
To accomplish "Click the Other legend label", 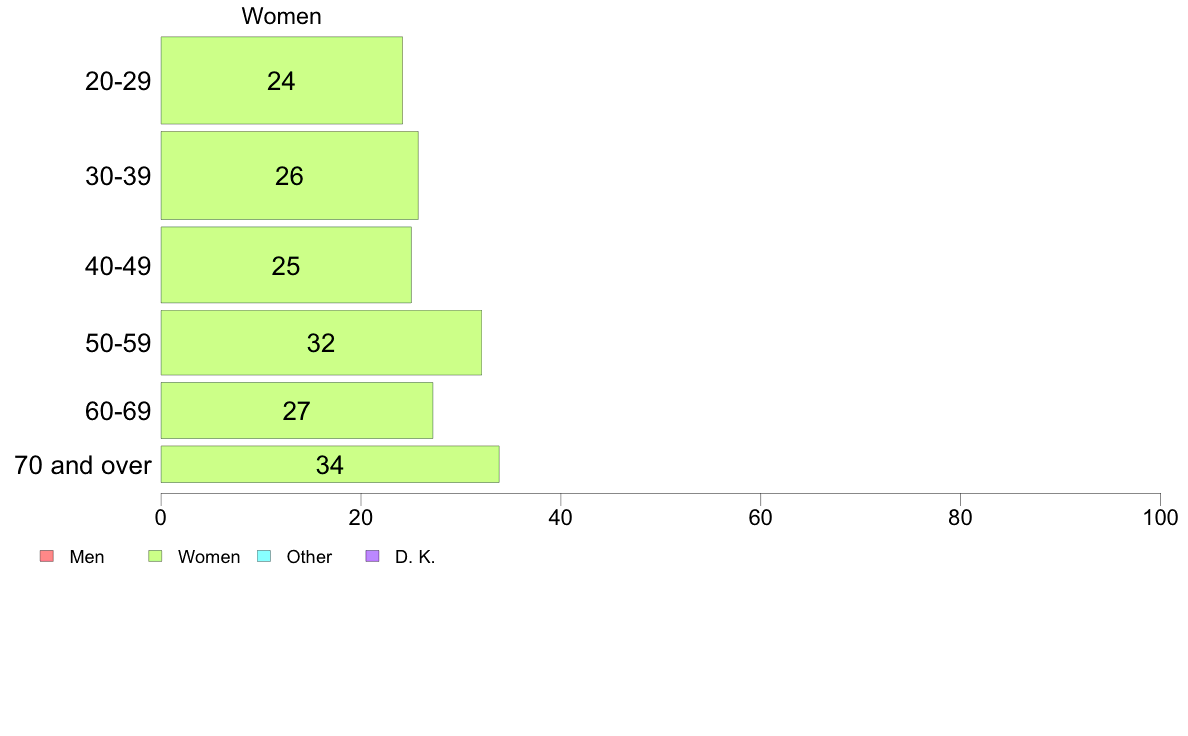I will pyautogui.click(x=309, y=557).
